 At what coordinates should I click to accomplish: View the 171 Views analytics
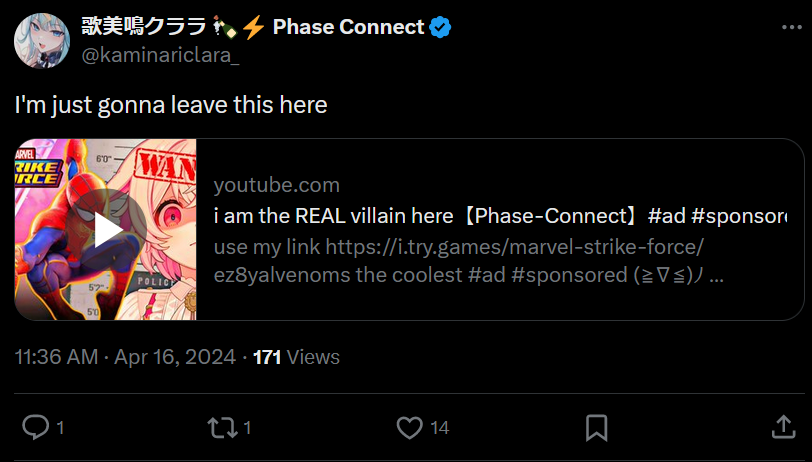(296, 357)
